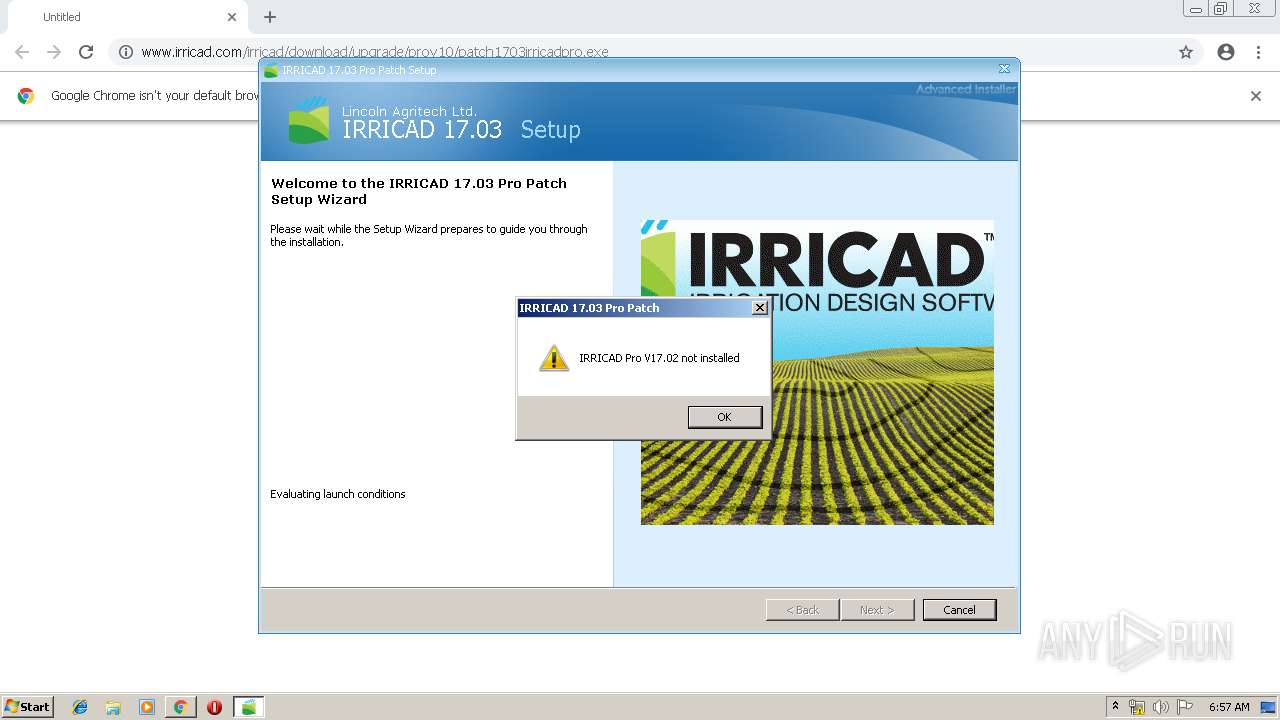Click the Advanced Installer label
Image resolution: width=1280 pixels, height=720 pixels.
point(966,89)
